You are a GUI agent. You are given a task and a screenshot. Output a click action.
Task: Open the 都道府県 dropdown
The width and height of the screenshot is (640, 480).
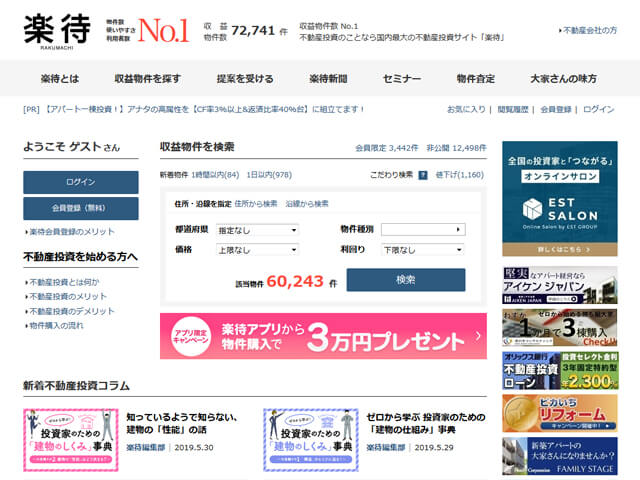pyautogui.click(x=258, y=230)
